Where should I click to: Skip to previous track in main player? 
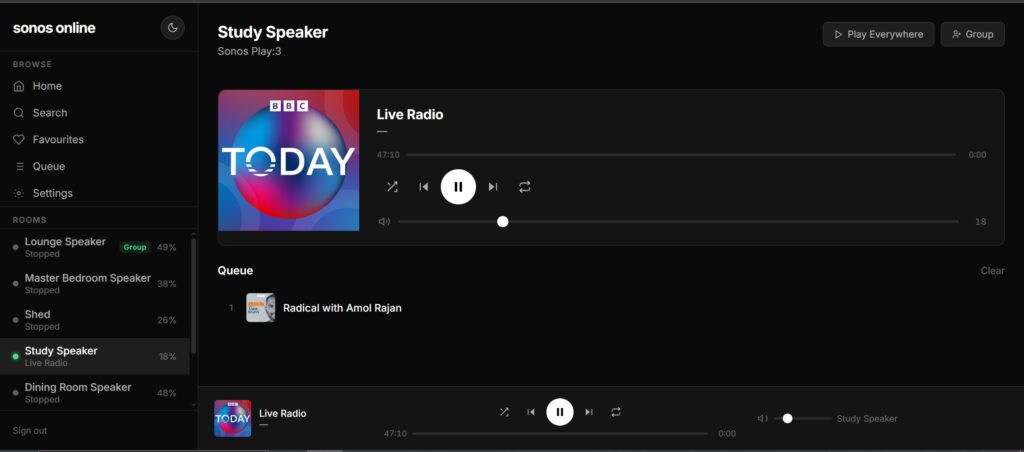tap(424, 187)
